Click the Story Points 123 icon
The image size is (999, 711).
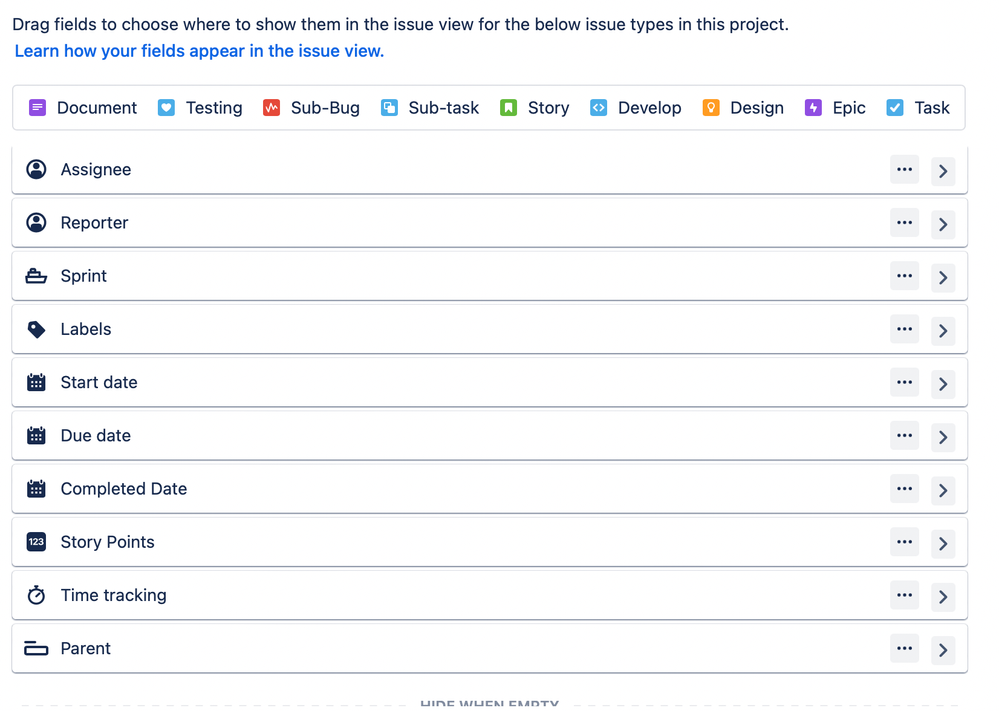36,542
